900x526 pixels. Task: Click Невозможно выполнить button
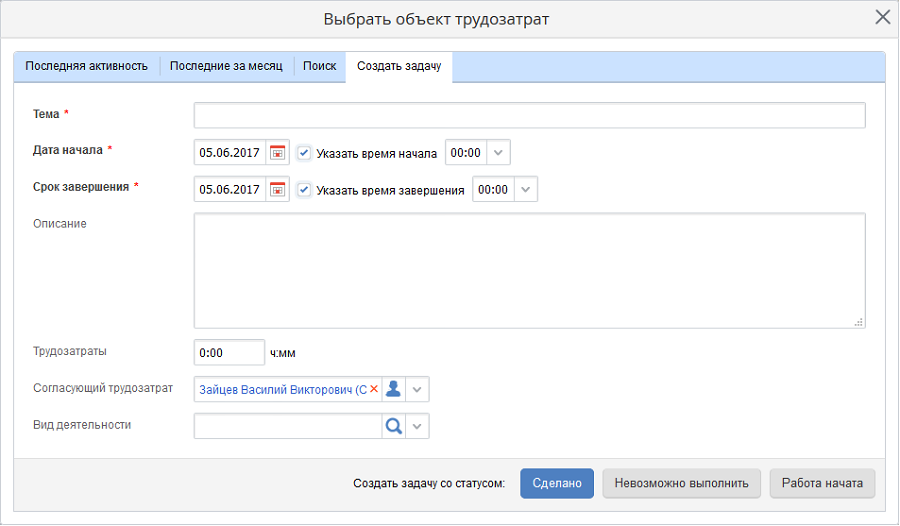(x=681, y=483)
